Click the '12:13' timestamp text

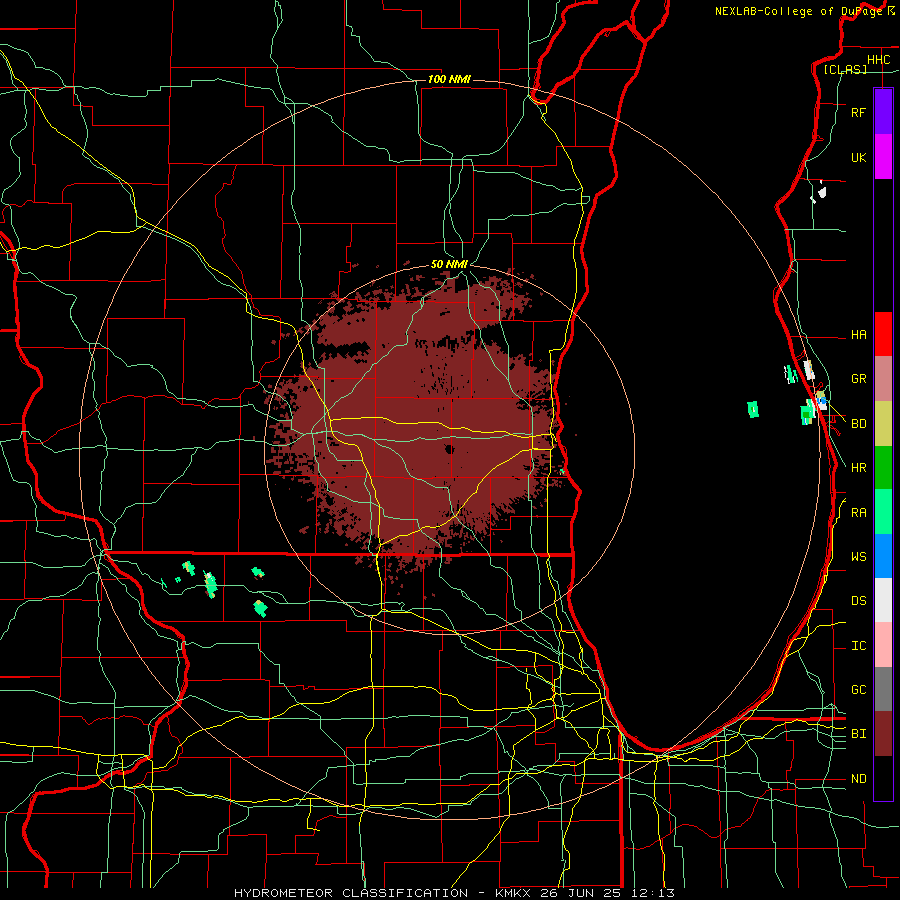[654, 893]
